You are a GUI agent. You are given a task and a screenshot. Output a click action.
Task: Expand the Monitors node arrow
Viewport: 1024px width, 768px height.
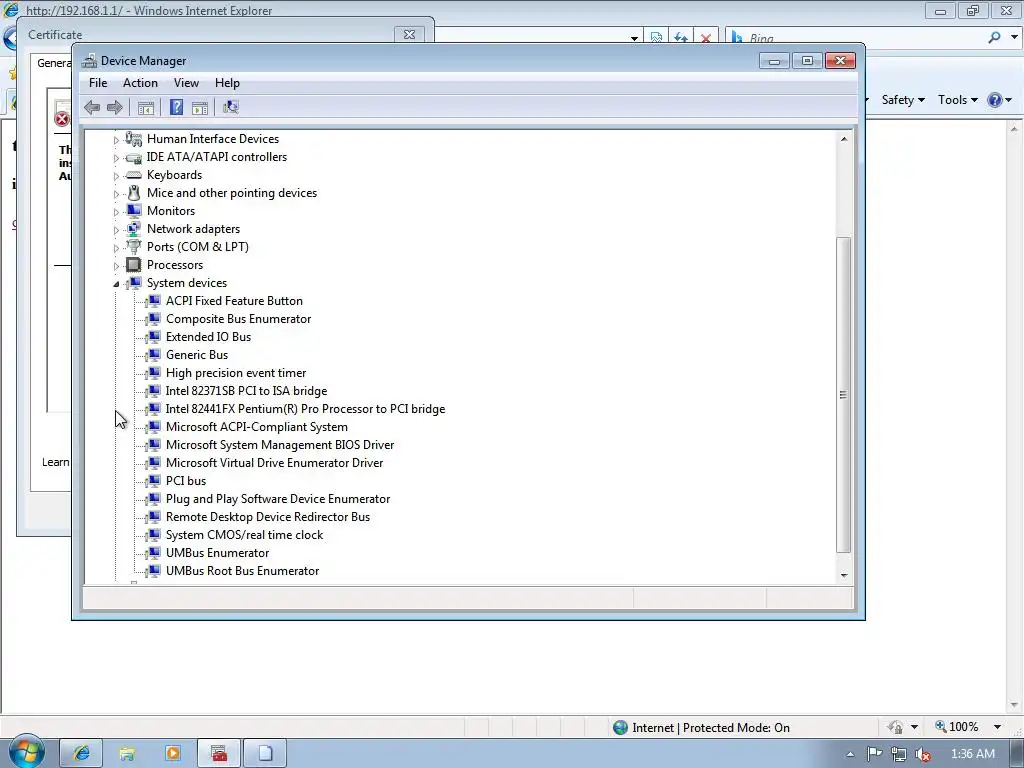(x=116, y=212)
